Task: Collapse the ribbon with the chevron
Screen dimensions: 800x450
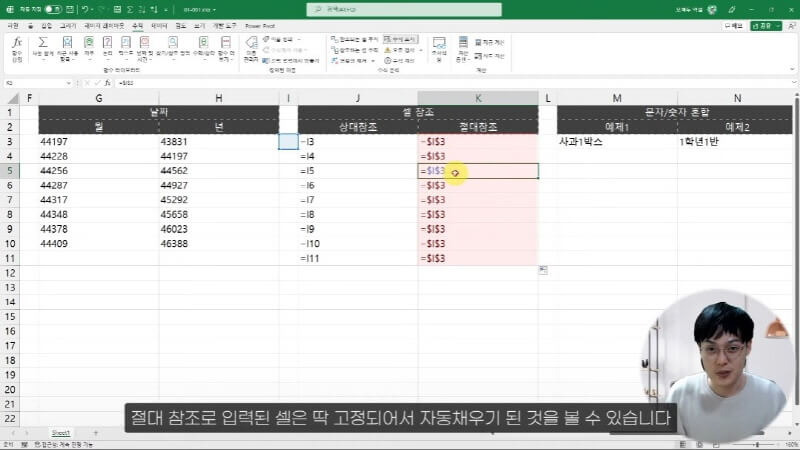Action: [x=792, y=69]
